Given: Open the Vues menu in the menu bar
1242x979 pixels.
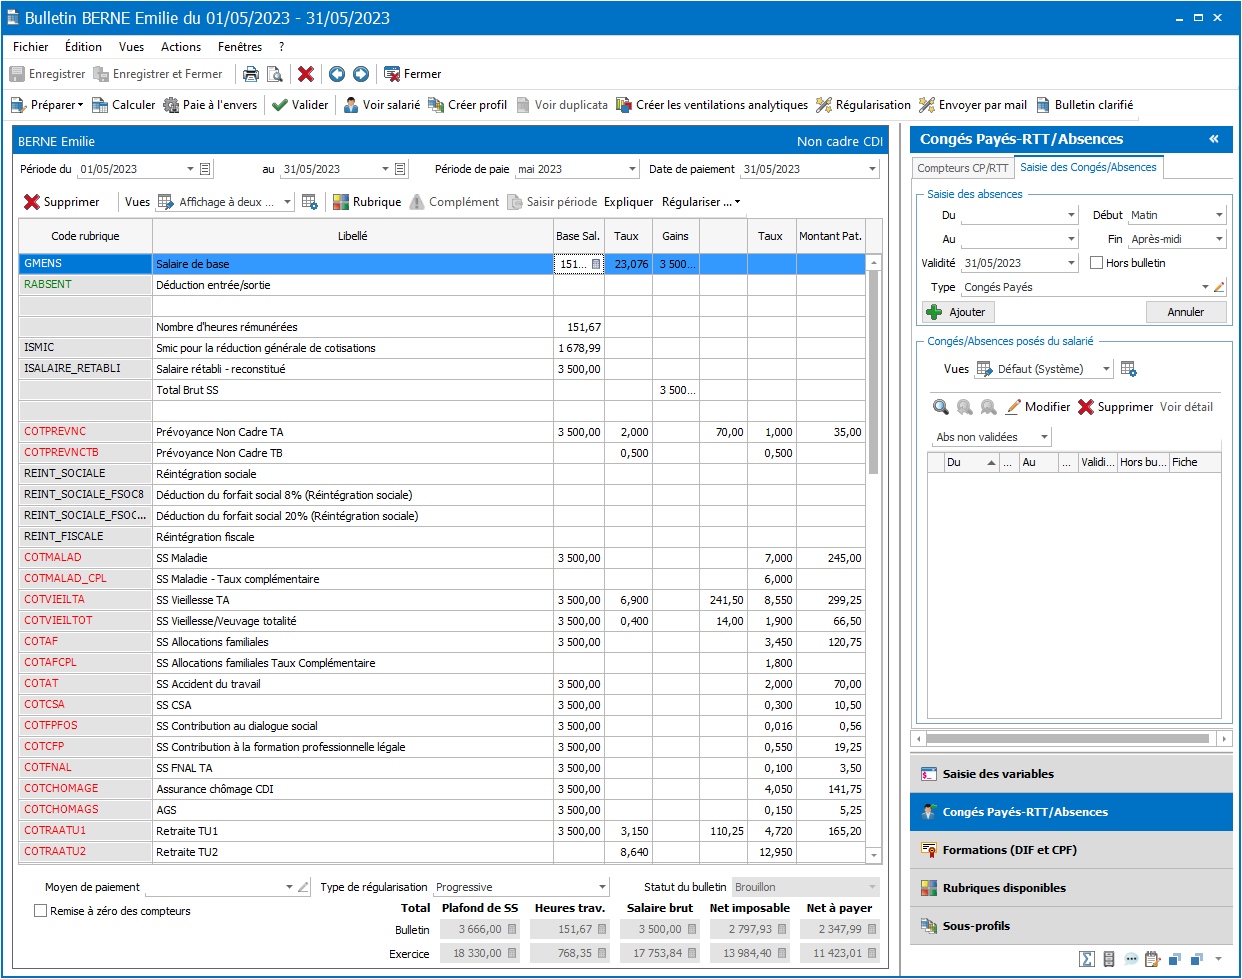Looking at the screenshot, I should [131, 47].
